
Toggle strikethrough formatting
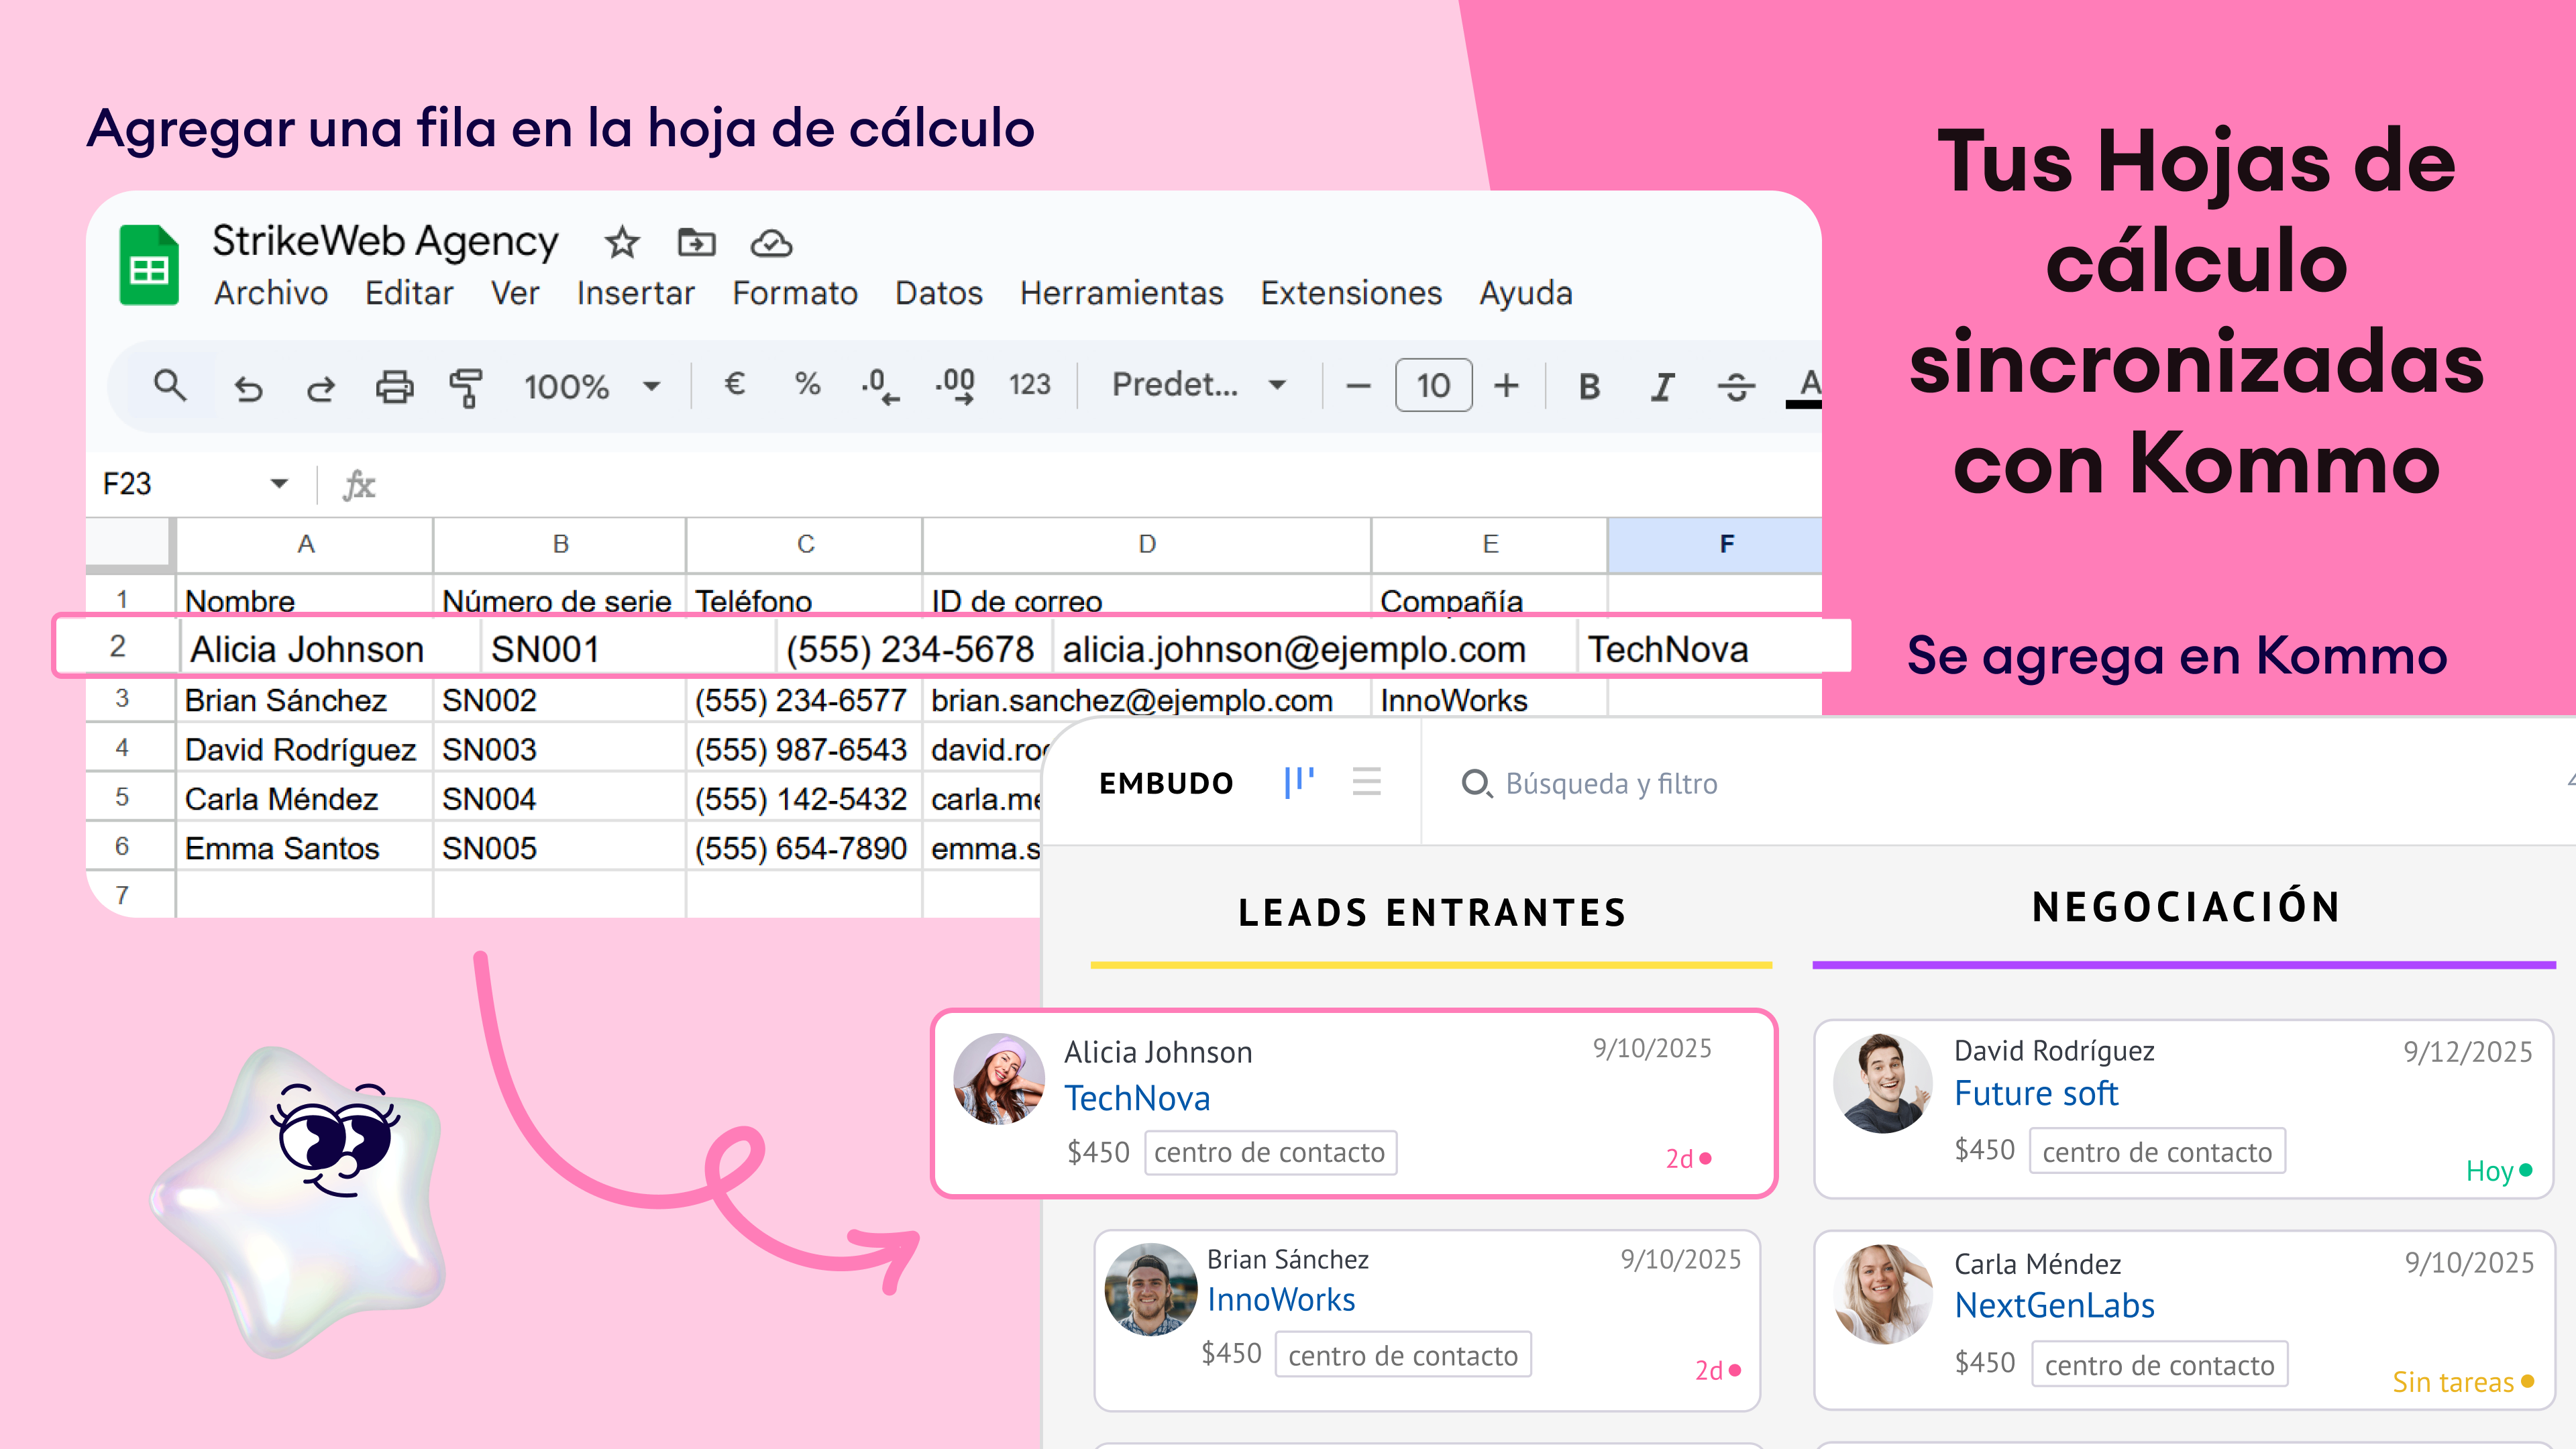pyautogui.click(x=1736, y=387)
